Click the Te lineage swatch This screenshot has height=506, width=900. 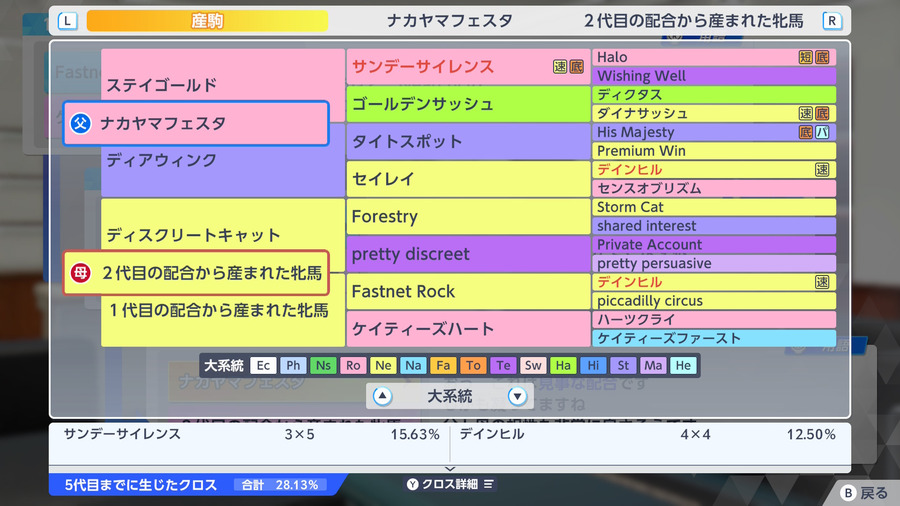(503, 365)
